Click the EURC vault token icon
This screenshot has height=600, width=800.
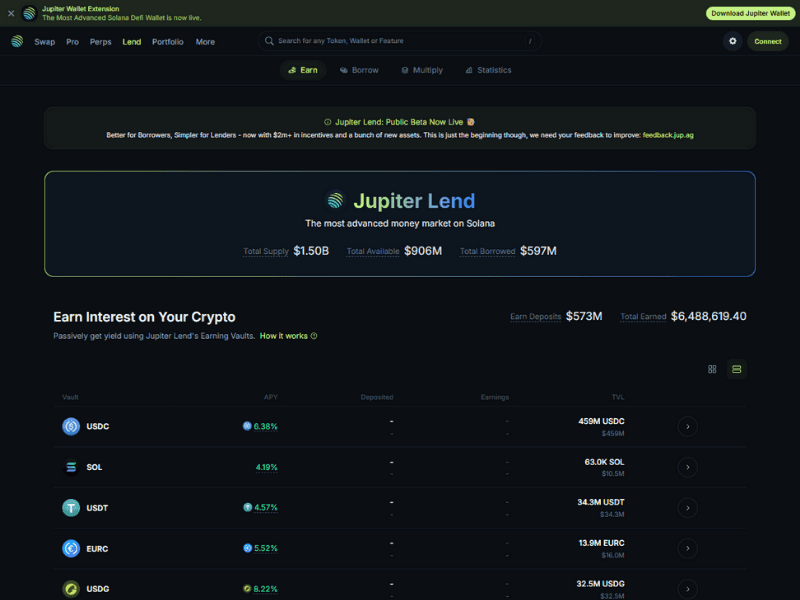(x=71, y=548)
